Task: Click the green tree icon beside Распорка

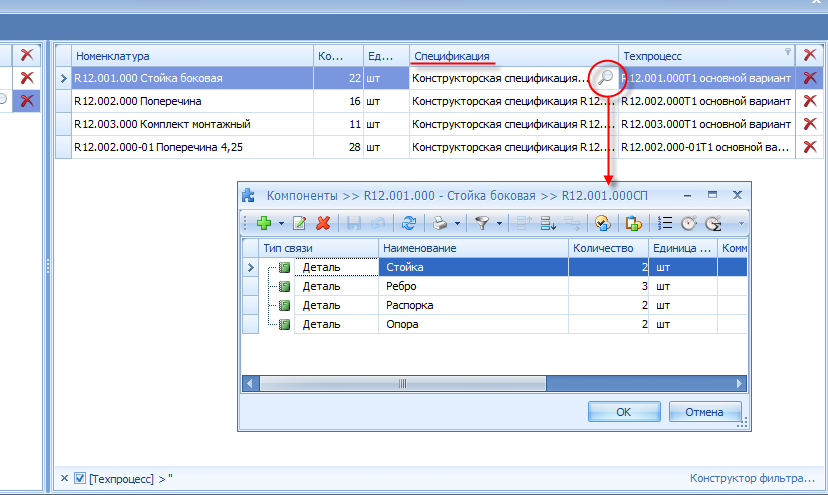Action: [285, 305]
